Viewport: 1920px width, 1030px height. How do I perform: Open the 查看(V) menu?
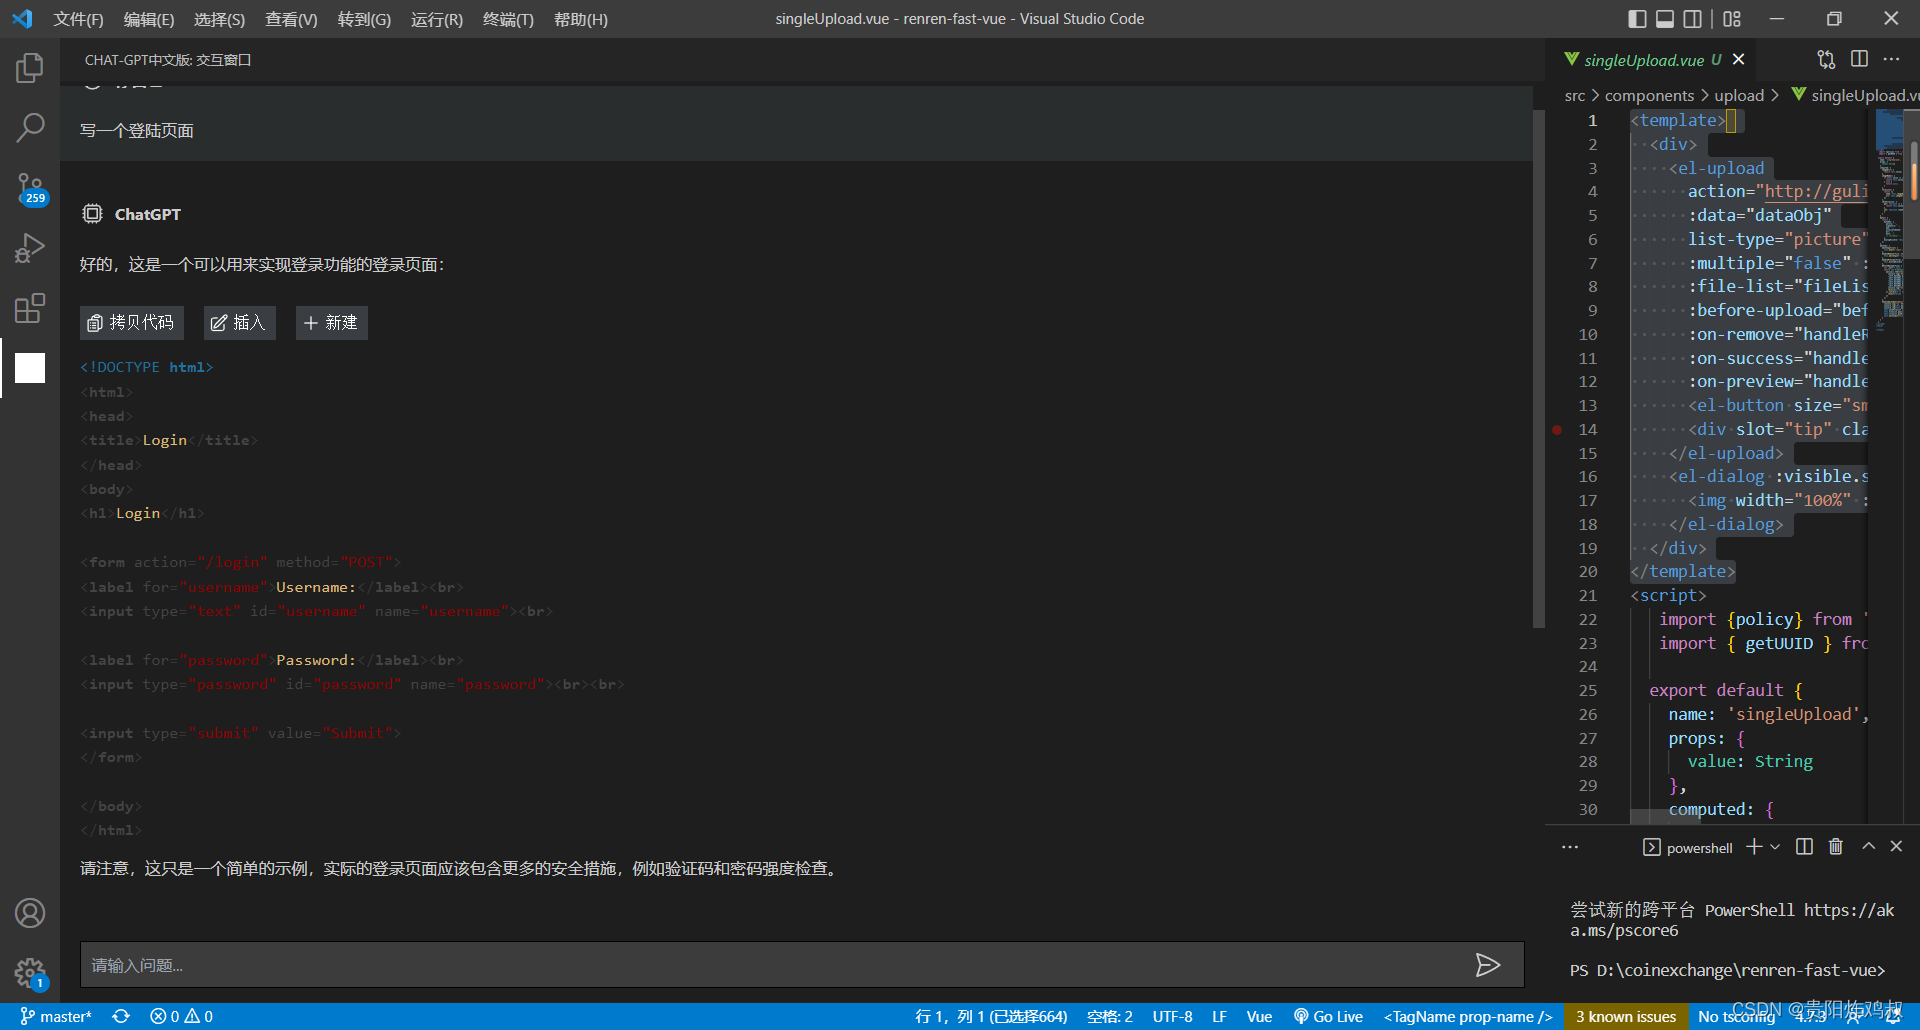pos(291,19)
